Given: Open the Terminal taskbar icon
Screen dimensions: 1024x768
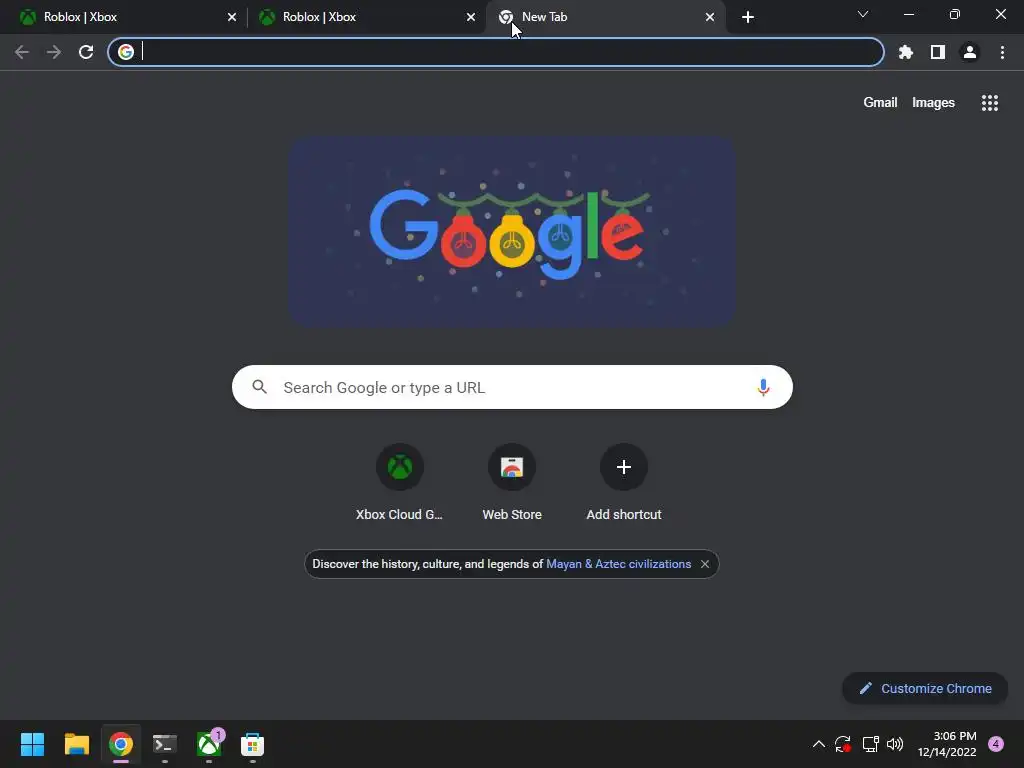Looking at the screenshot, I should [165, 744].
